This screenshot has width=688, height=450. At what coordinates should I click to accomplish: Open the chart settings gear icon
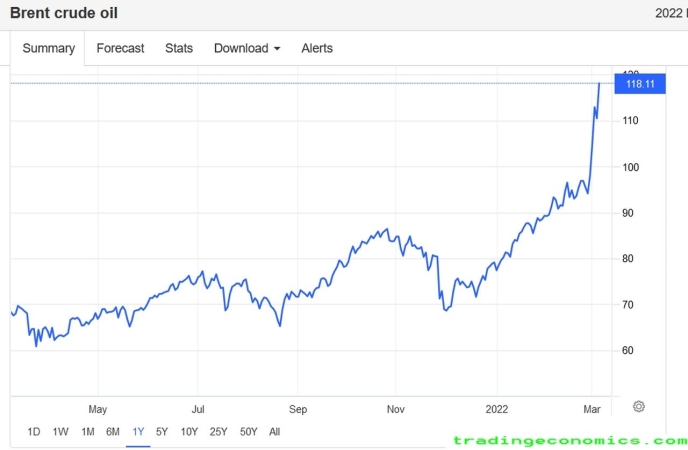638,406
